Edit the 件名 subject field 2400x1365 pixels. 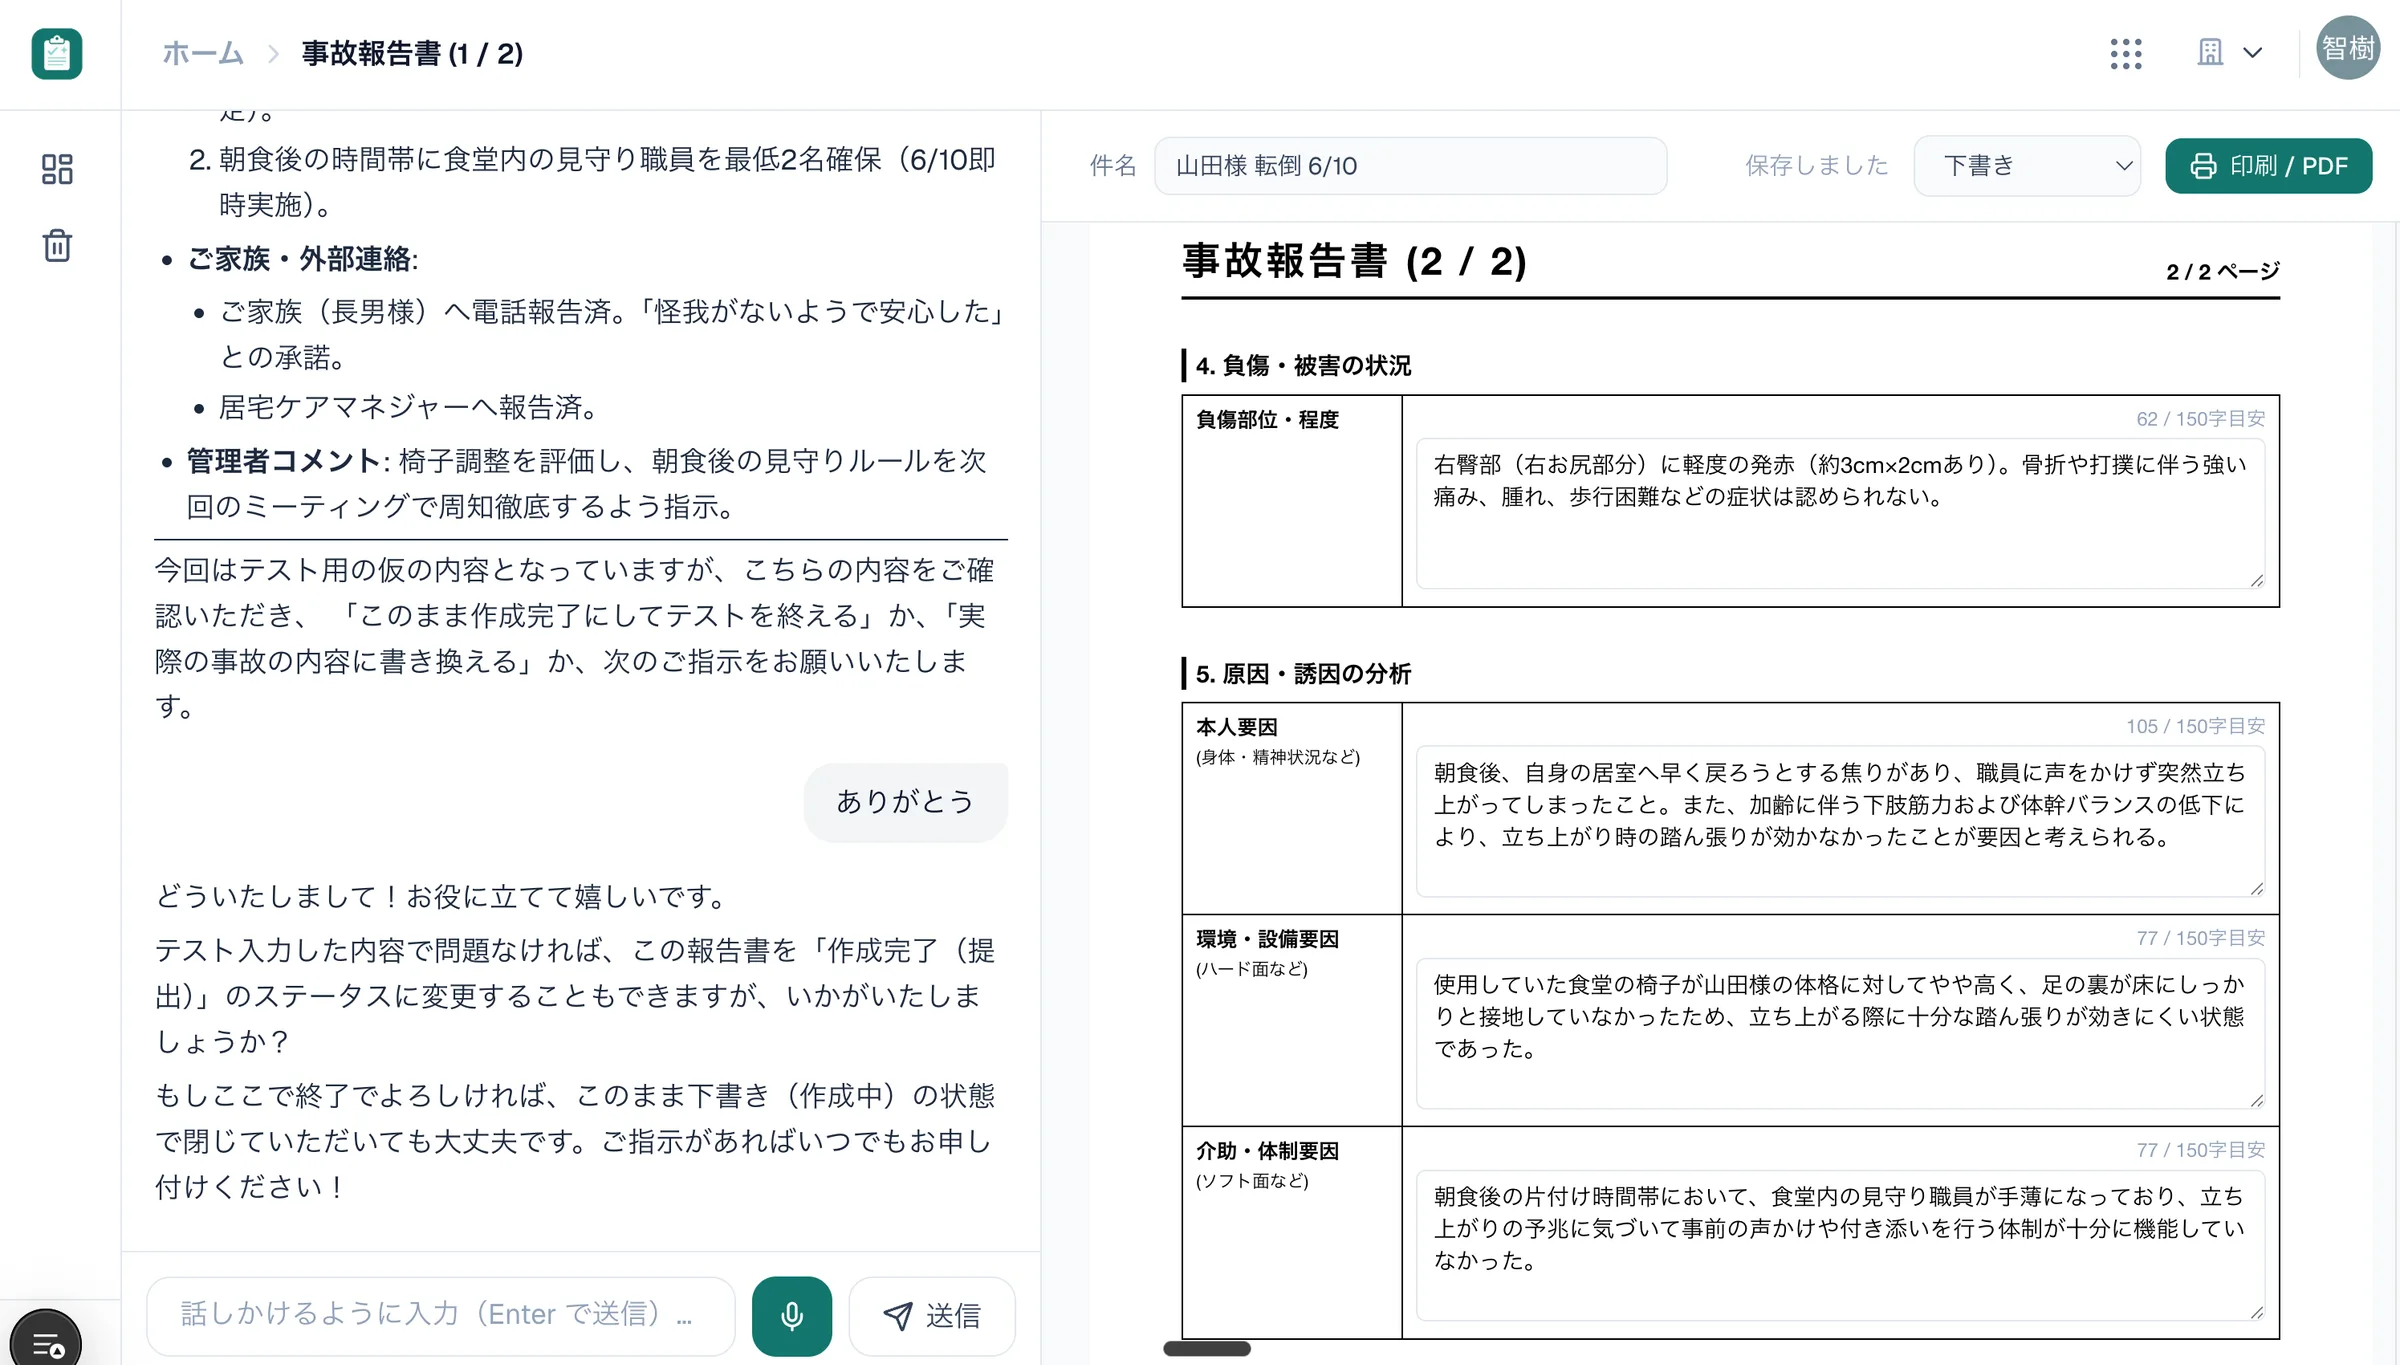click(x=1410, y=166)
